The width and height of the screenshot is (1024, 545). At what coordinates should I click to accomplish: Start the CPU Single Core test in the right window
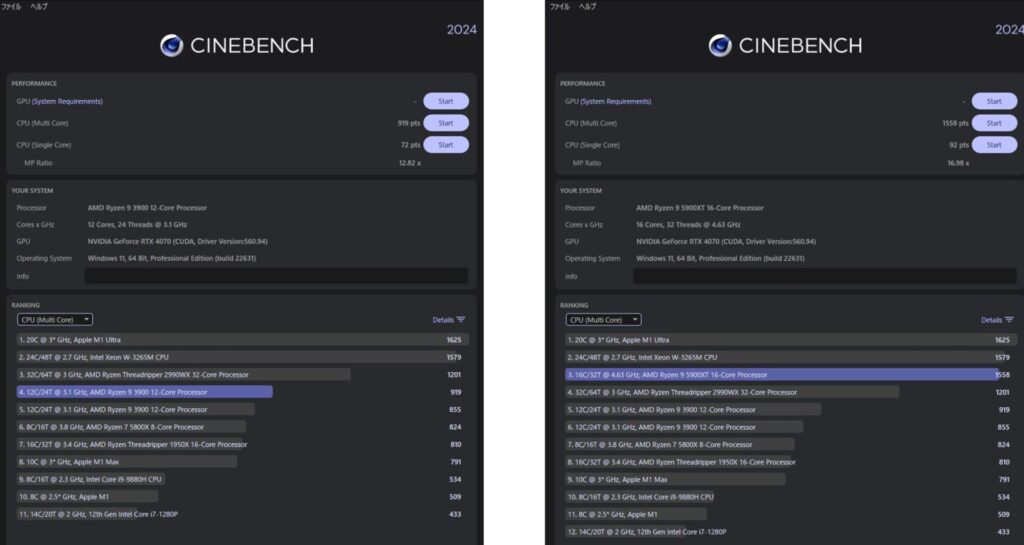(x=993, y=145)
